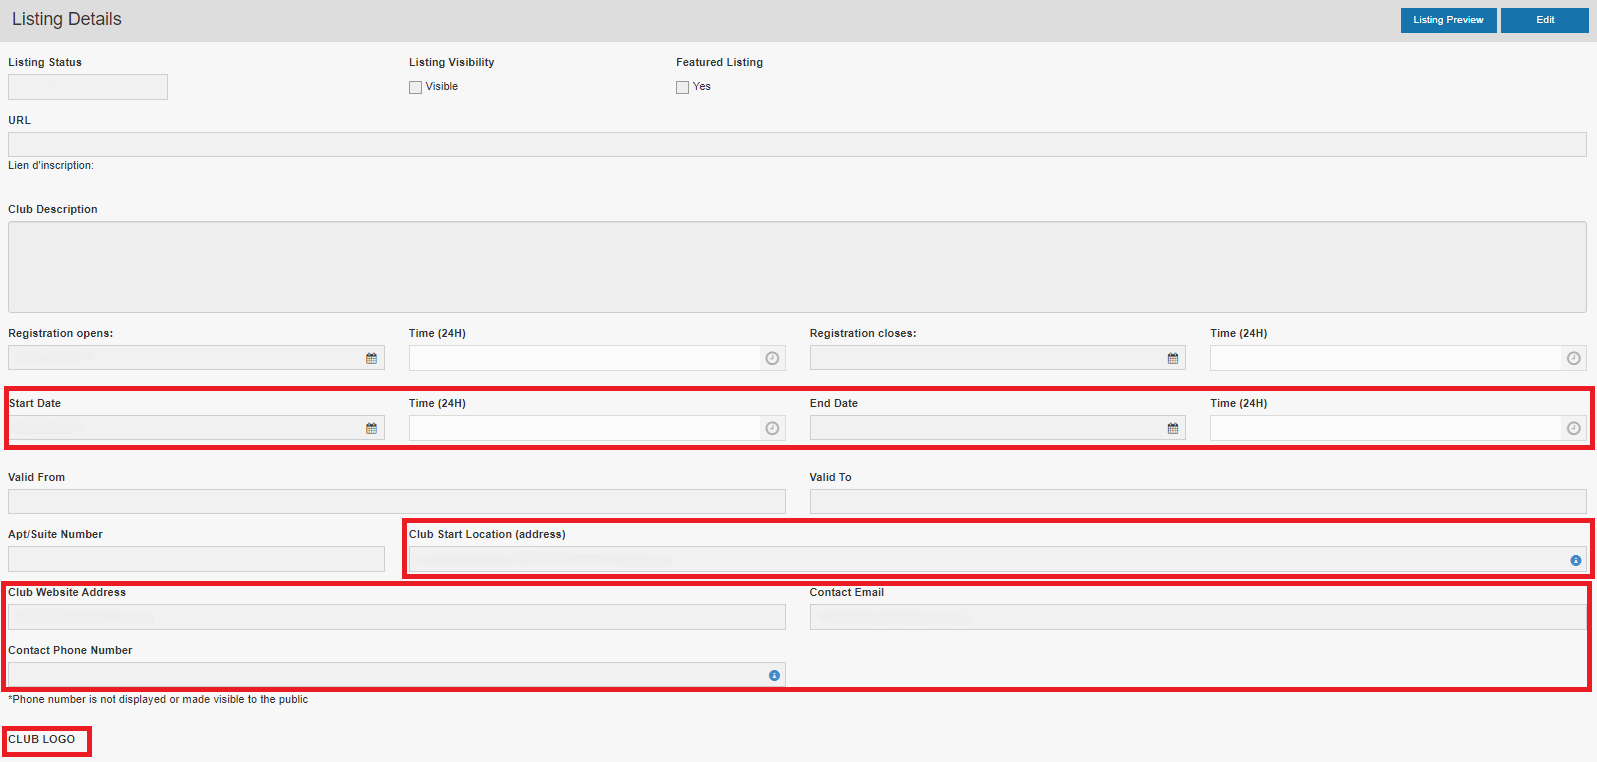Open End Date calendar picker icon
The image size is (1597, 762).
click(x=1173, y=428)
